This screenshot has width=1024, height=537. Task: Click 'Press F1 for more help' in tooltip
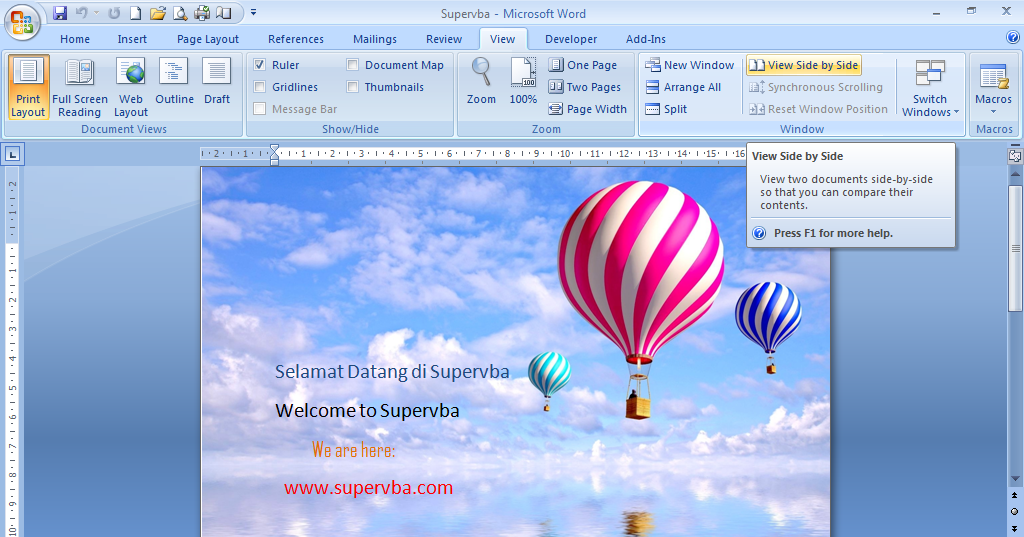pos(833,233)
